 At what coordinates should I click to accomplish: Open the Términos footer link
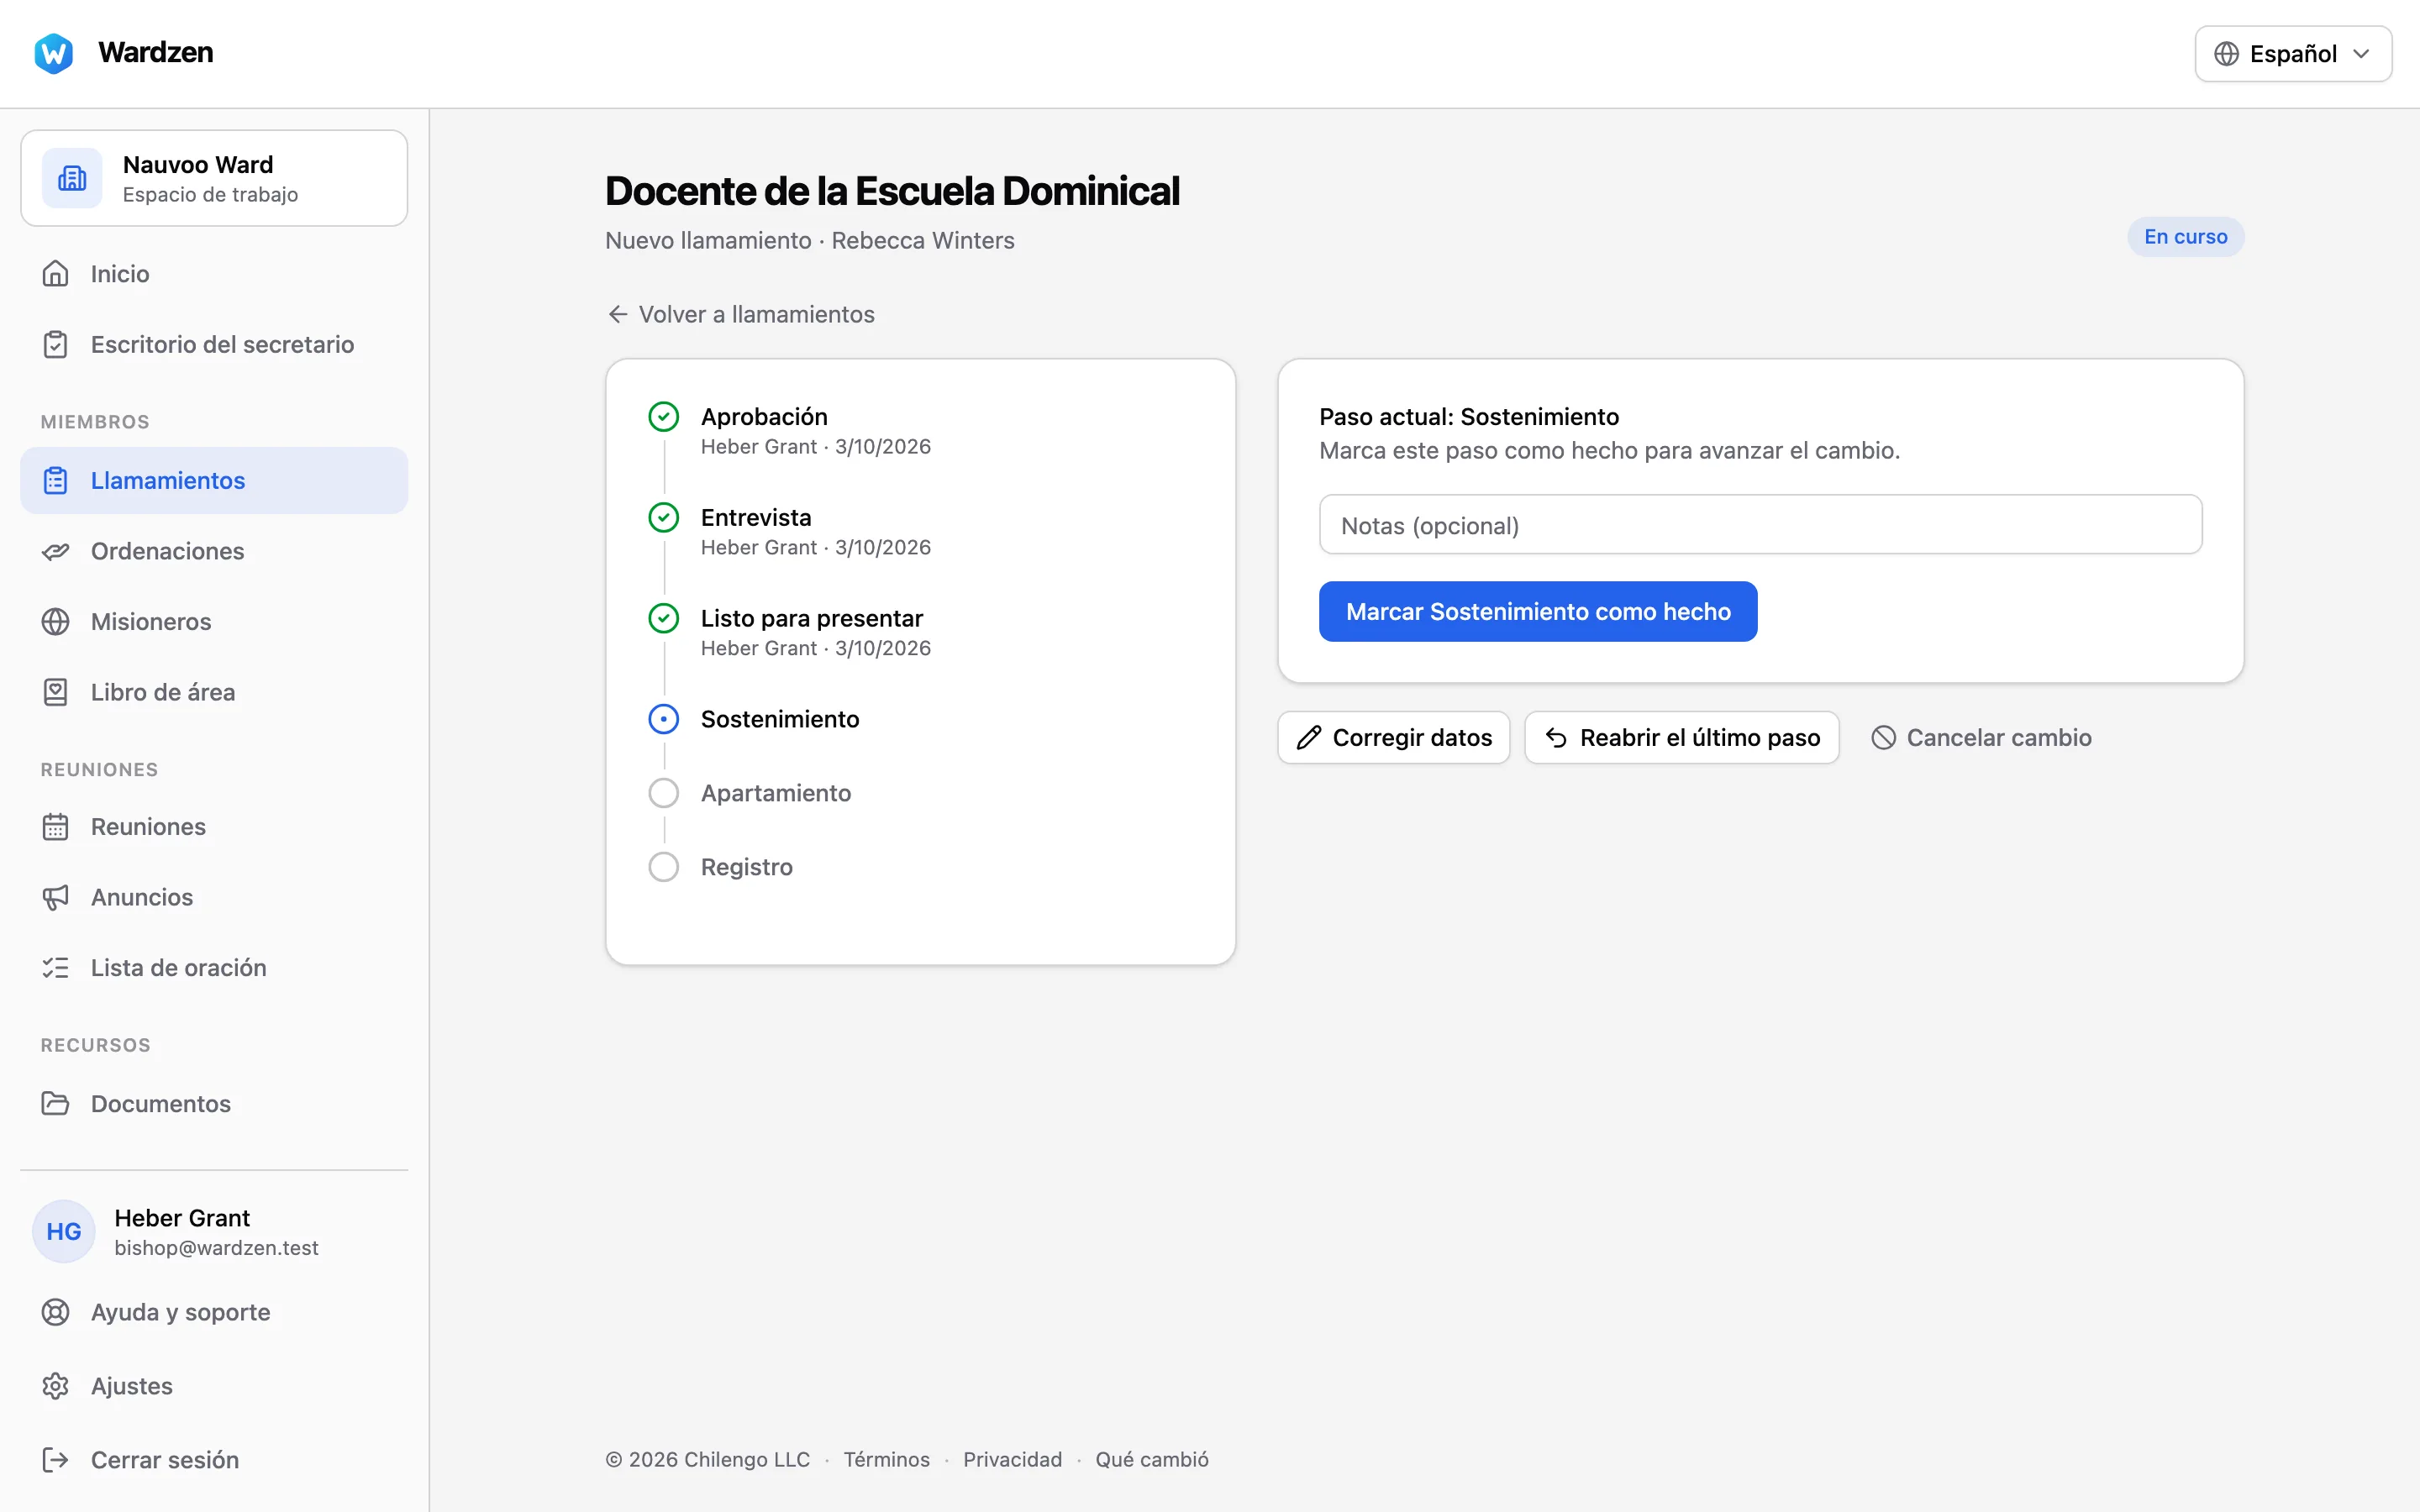(x=887, y=1459)
